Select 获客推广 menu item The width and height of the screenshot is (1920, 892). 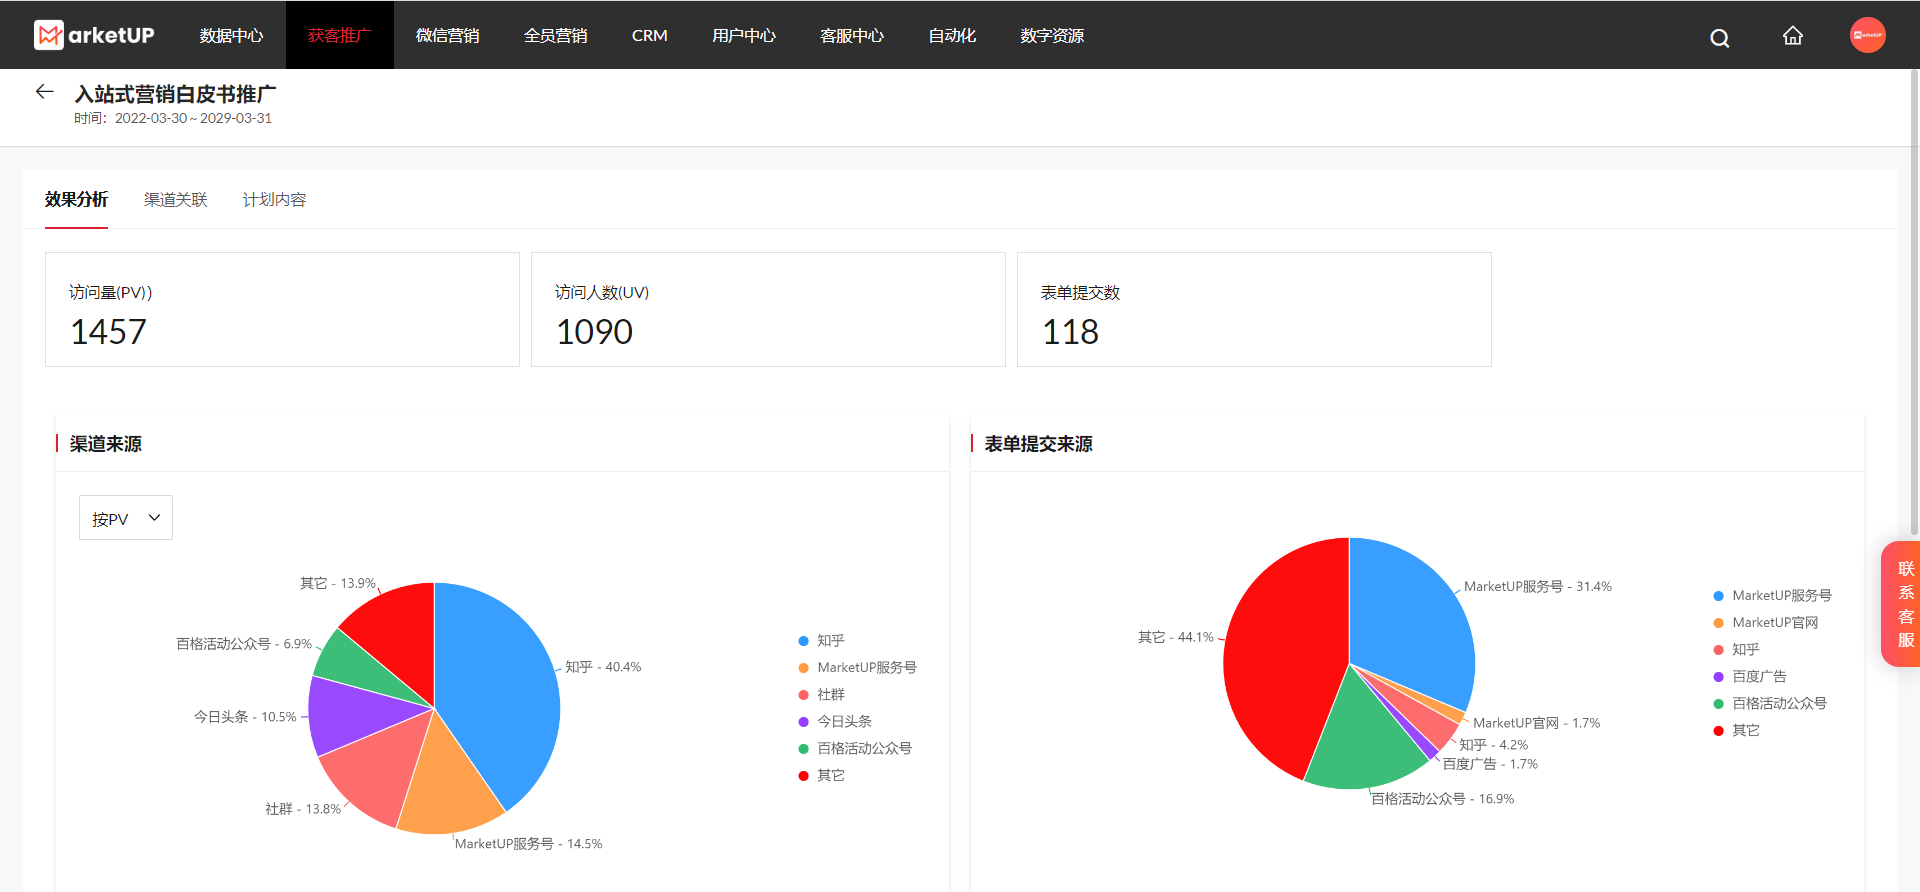[x=340, y=35]
